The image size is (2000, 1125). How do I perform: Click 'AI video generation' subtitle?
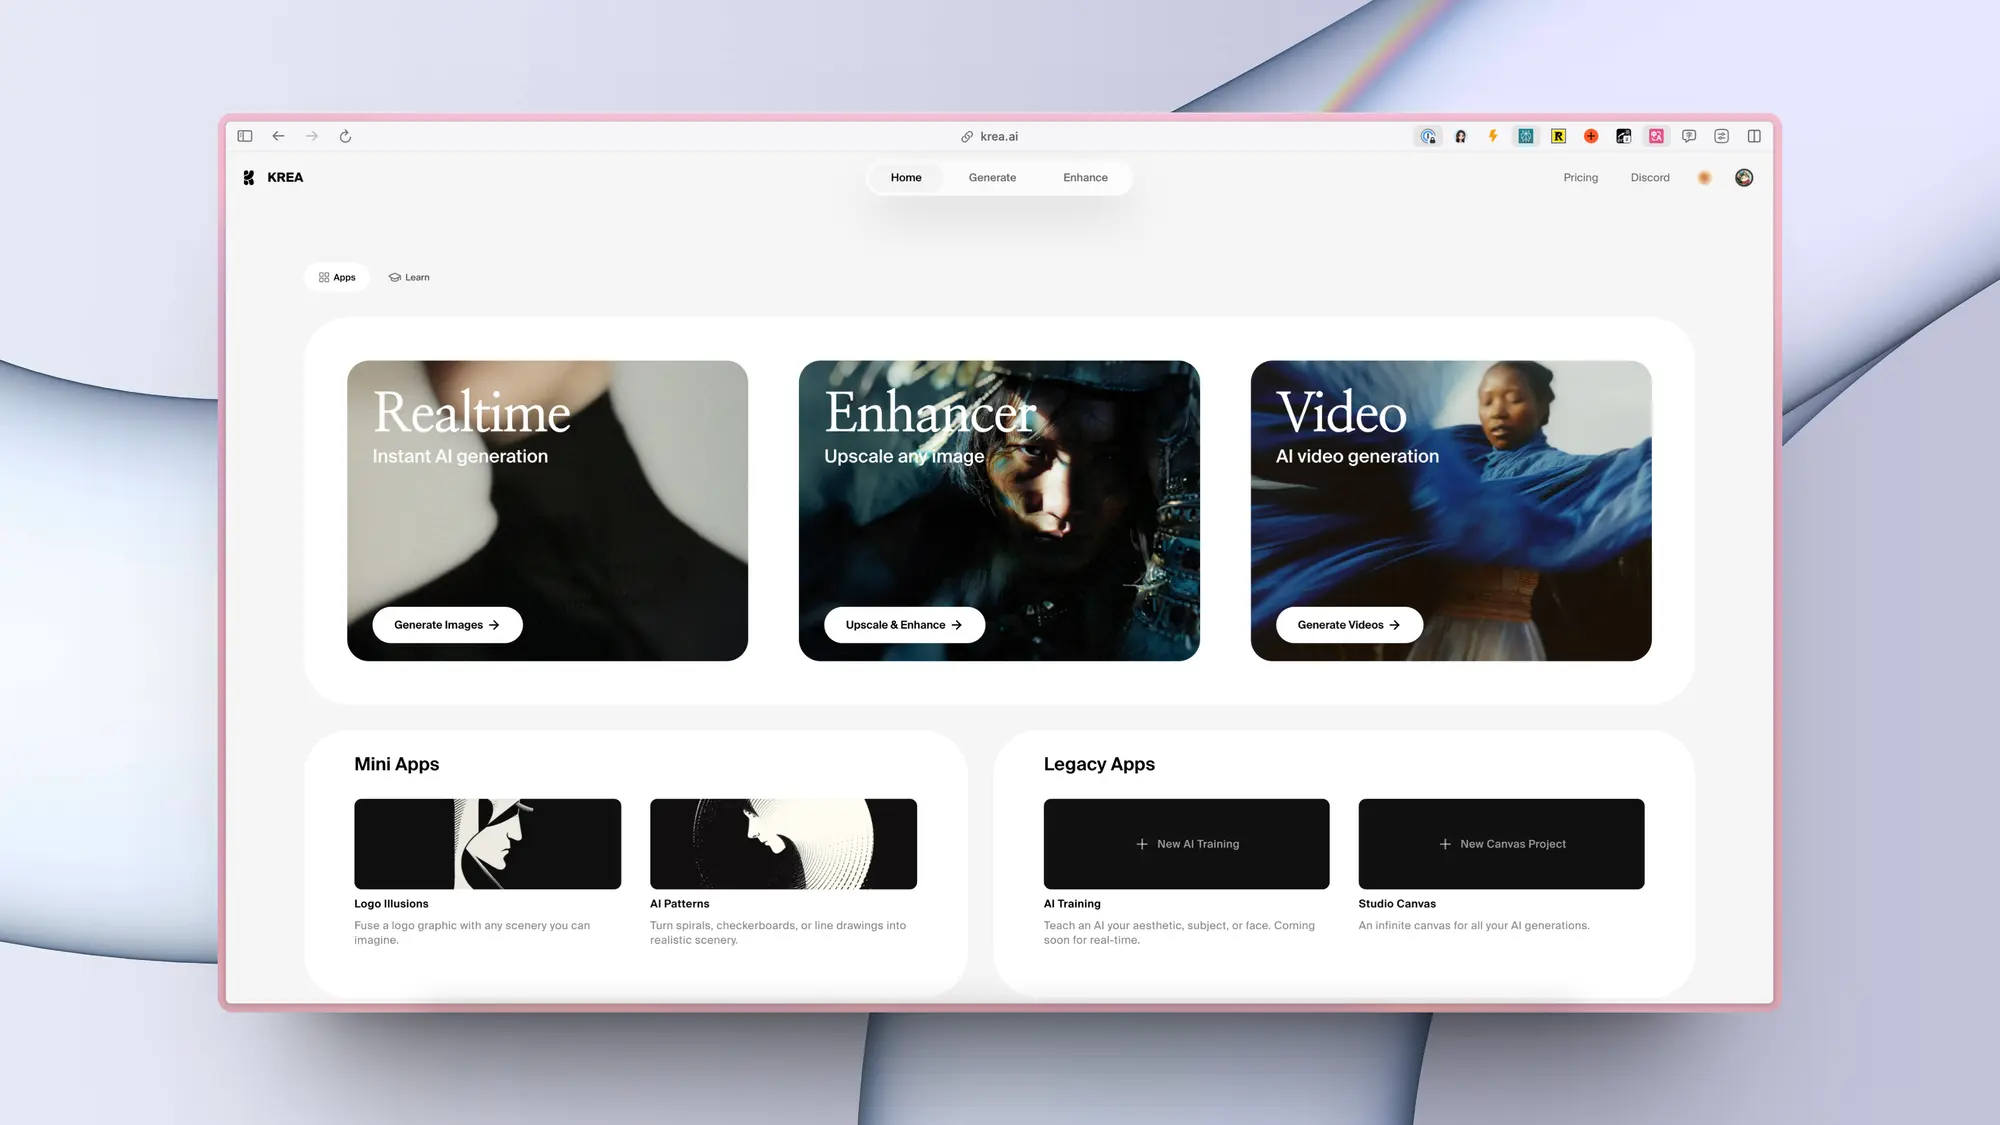point(1357,456)
